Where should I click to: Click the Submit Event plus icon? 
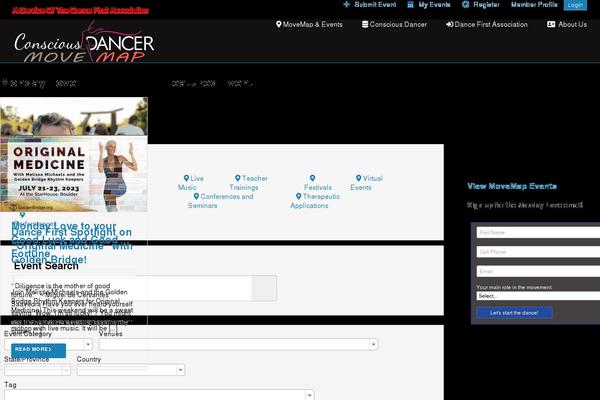(x=347, y=5)
